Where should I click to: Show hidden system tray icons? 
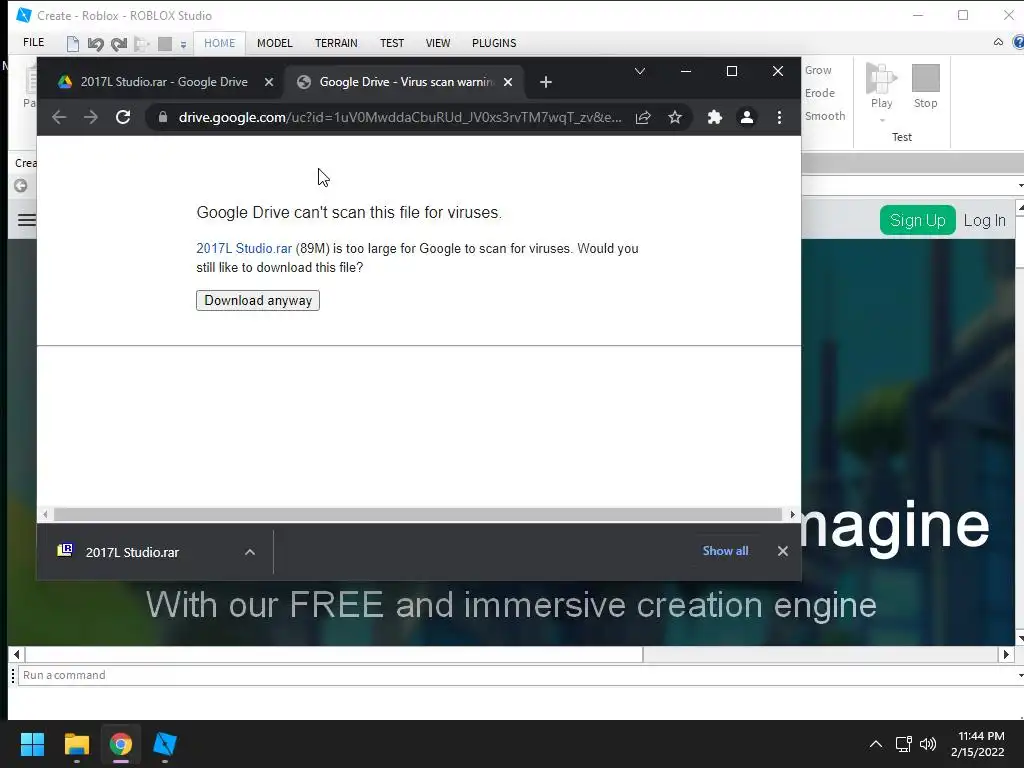[876, 744]
